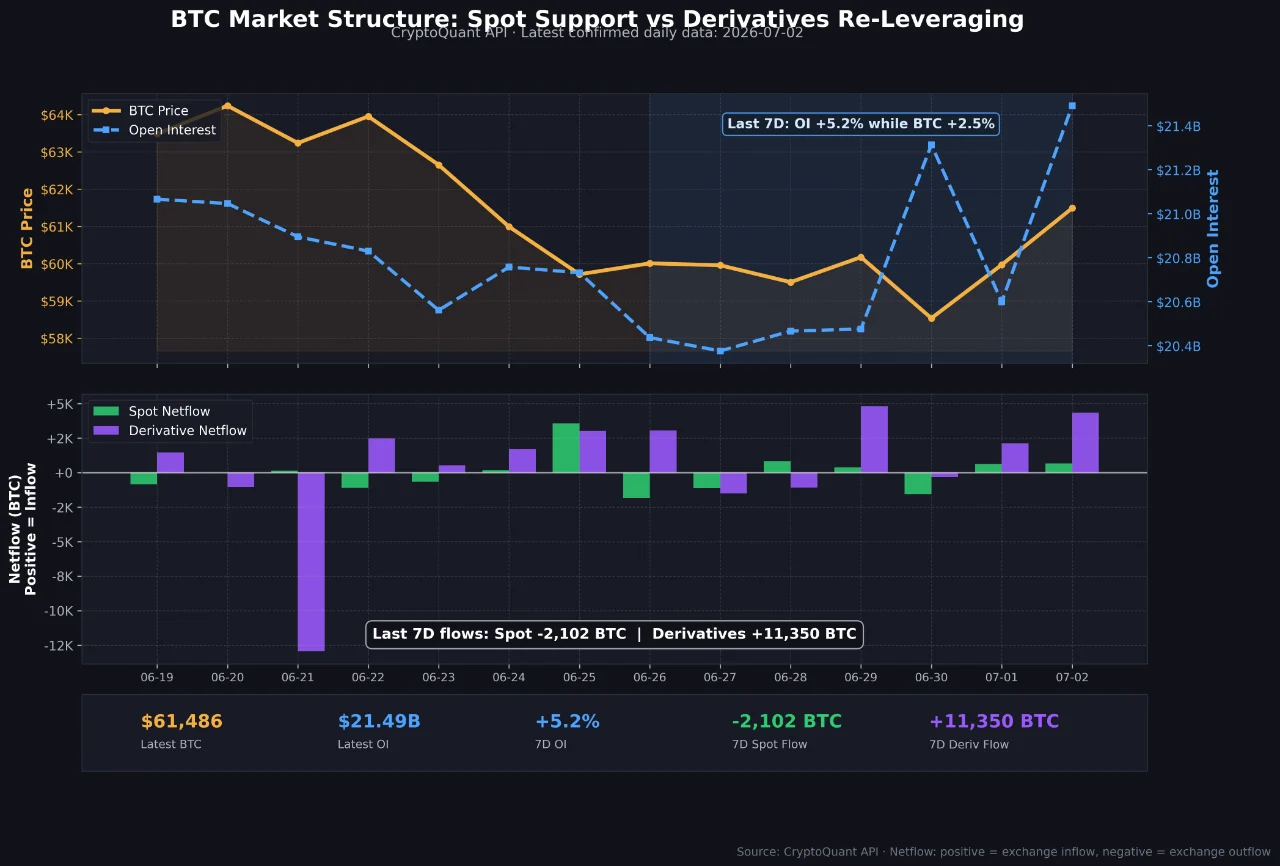Click the green Spot Netflow legend swatch
The width and height of the screenshot is (1280, 866).
click(x=106, y=411)
